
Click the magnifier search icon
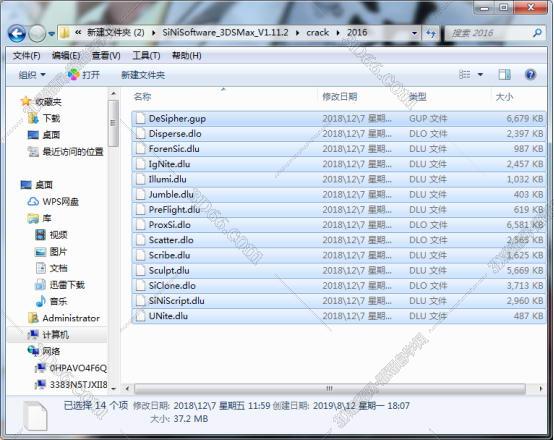tap(537, 33)
